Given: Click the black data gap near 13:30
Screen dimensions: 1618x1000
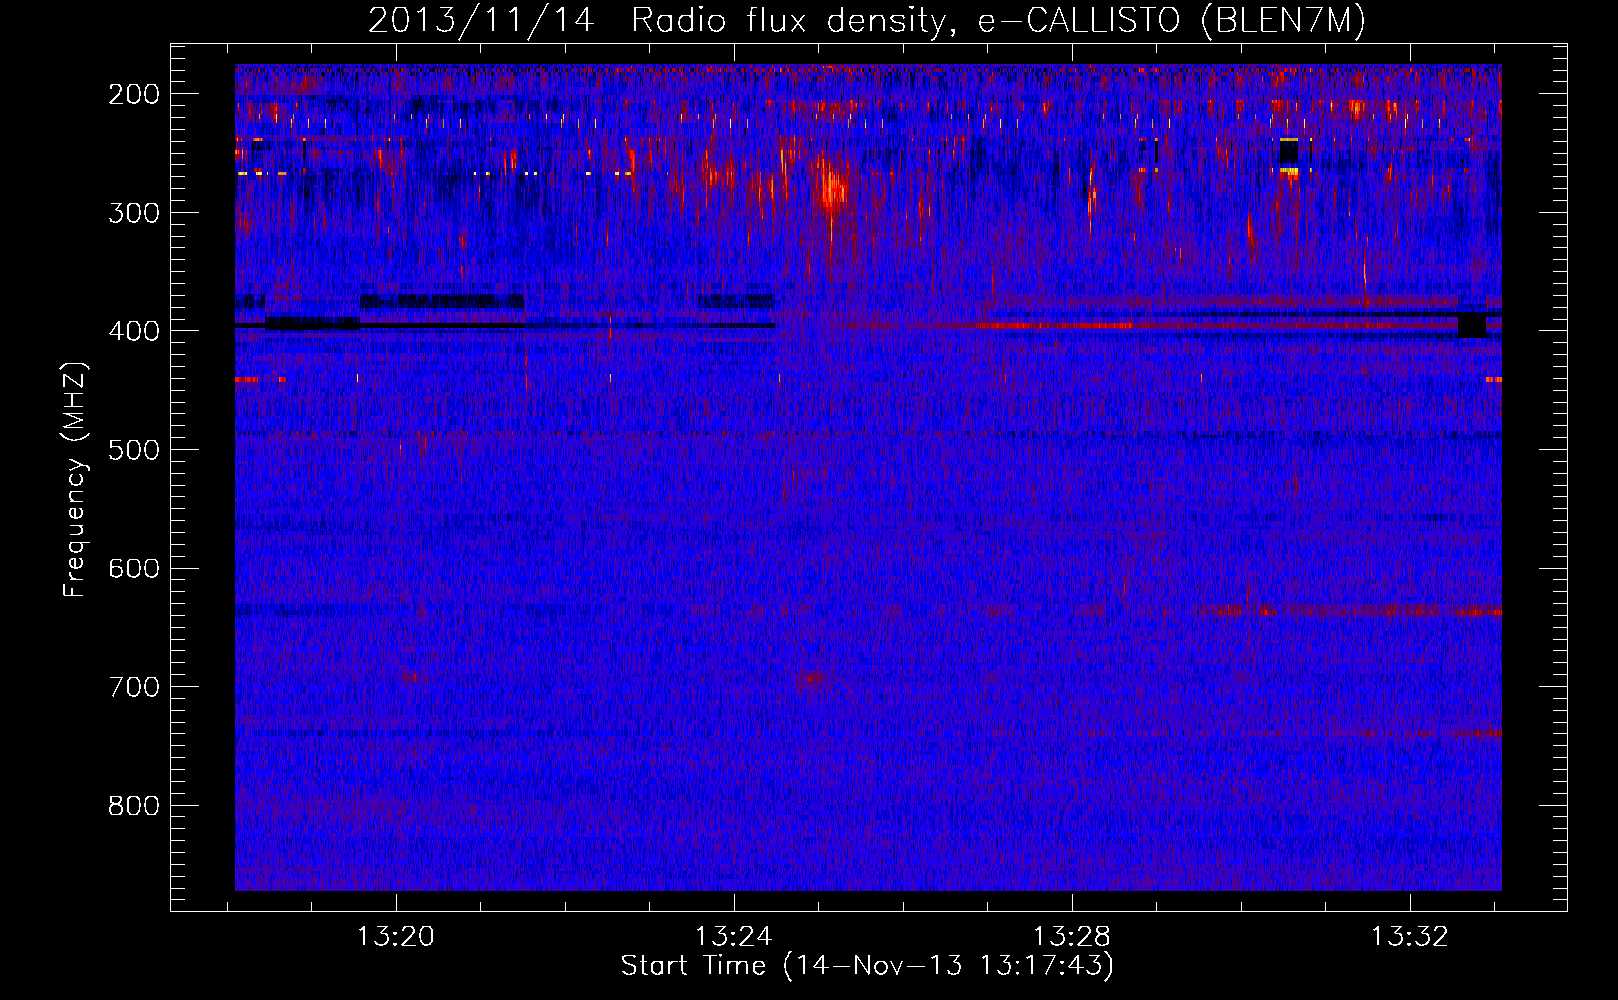Looking at the screenshot, I should pyautogui.click(x=1289, y=152).
